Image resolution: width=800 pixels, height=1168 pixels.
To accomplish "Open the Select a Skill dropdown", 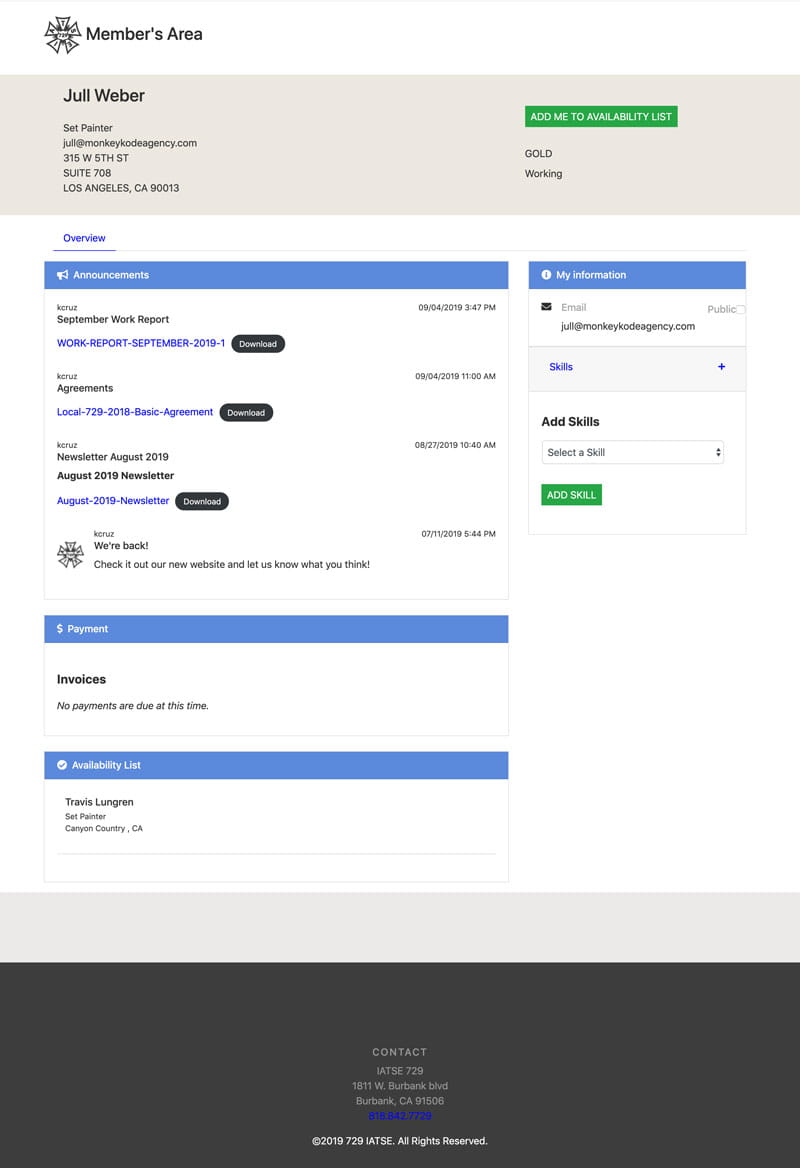I will pos(632,452).
